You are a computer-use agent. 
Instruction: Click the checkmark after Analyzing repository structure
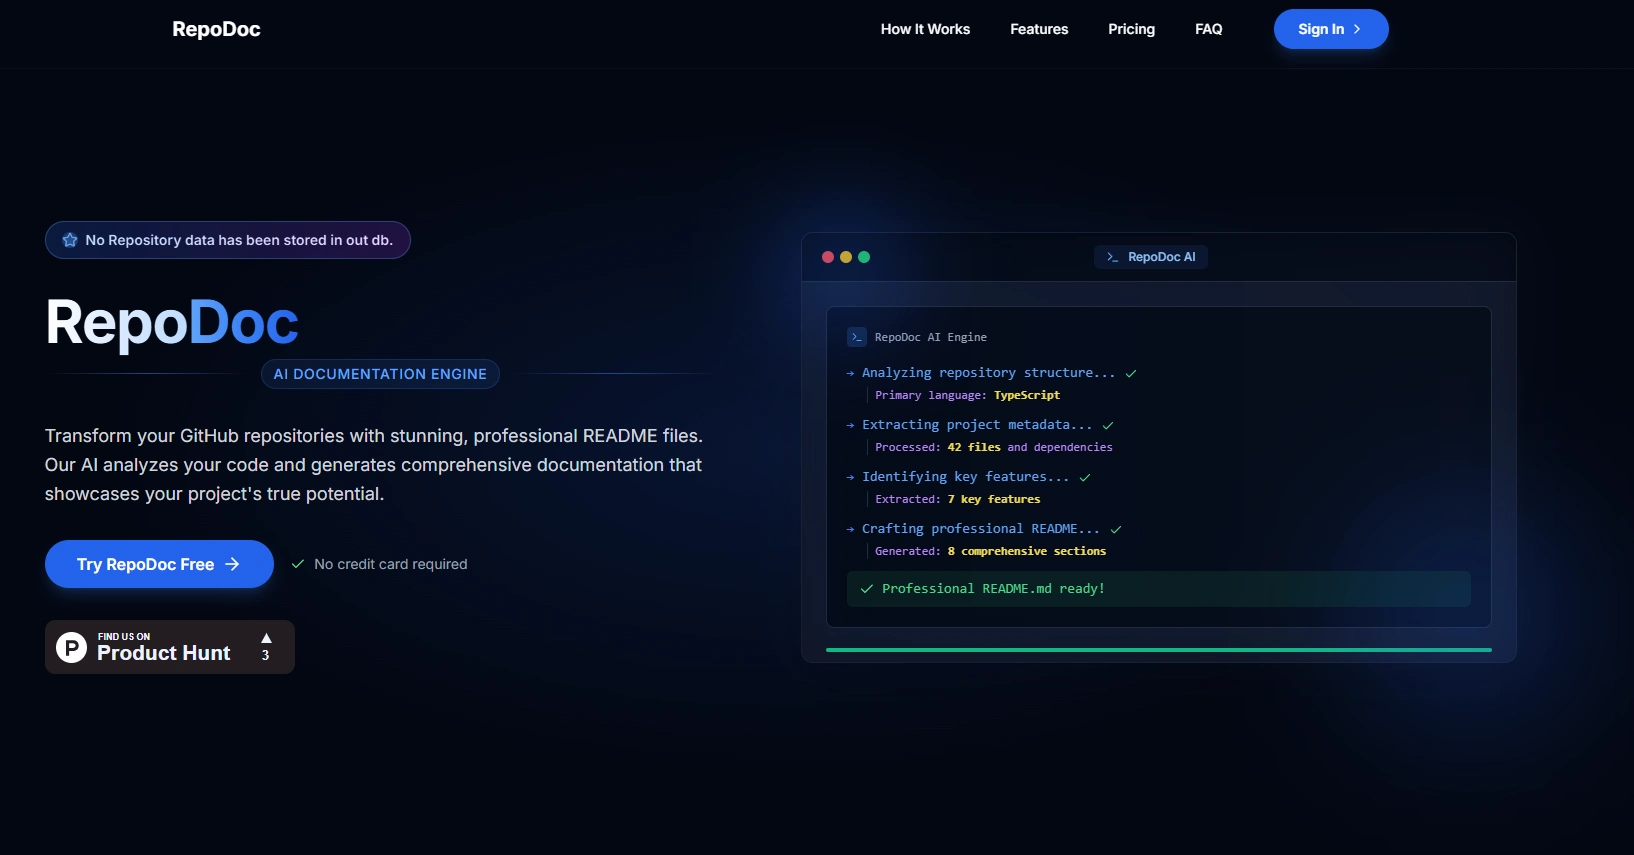1131,373
